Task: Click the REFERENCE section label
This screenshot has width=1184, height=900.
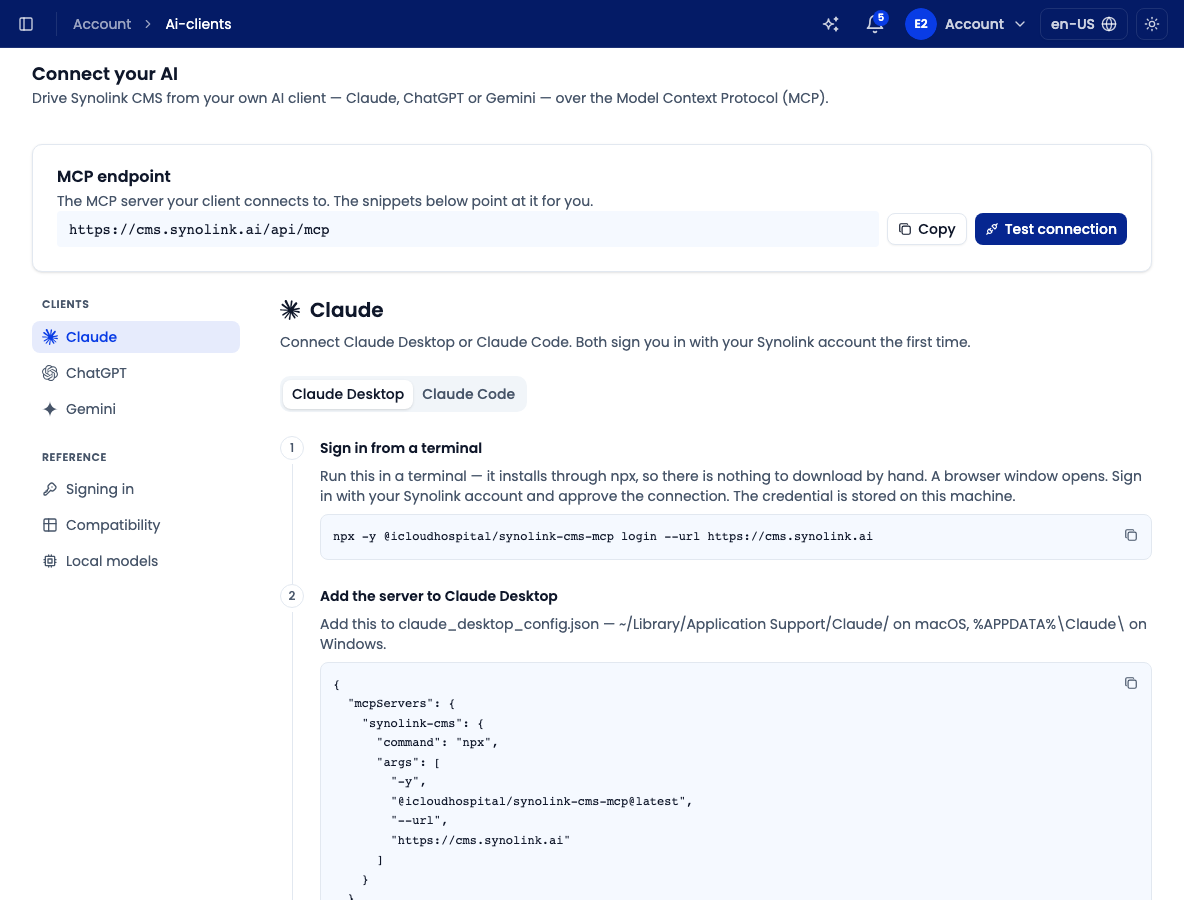Action: coord(74,458)
